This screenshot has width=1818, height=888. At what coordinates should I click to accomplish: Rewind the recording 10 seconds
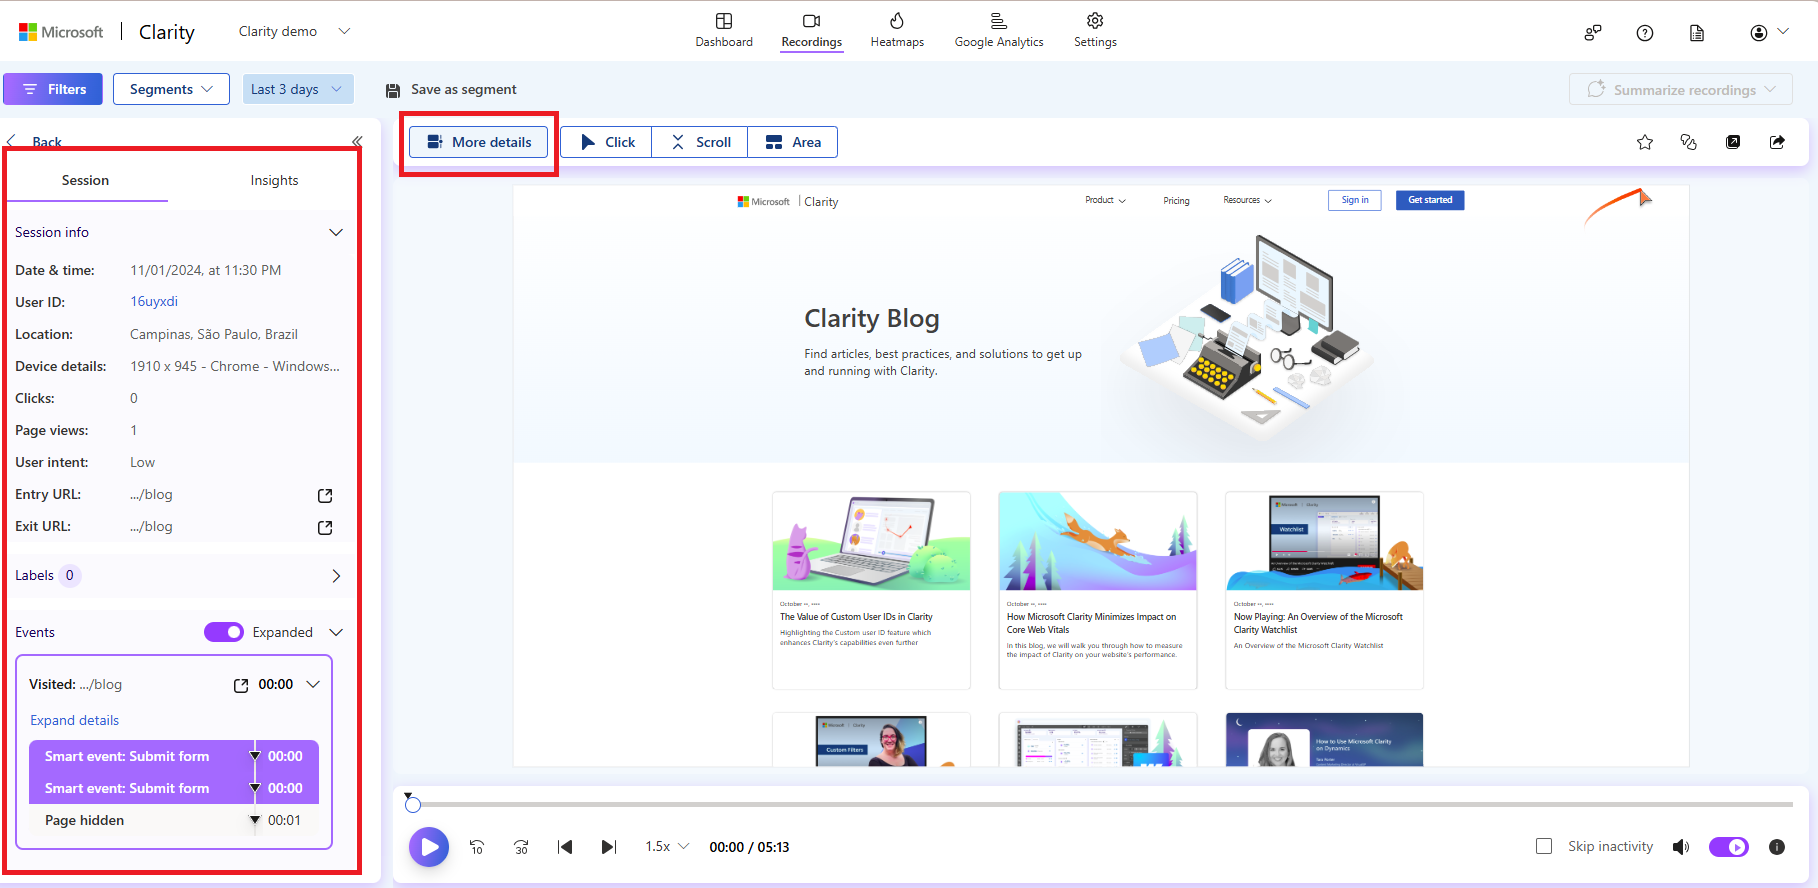(x=477, y=847)
